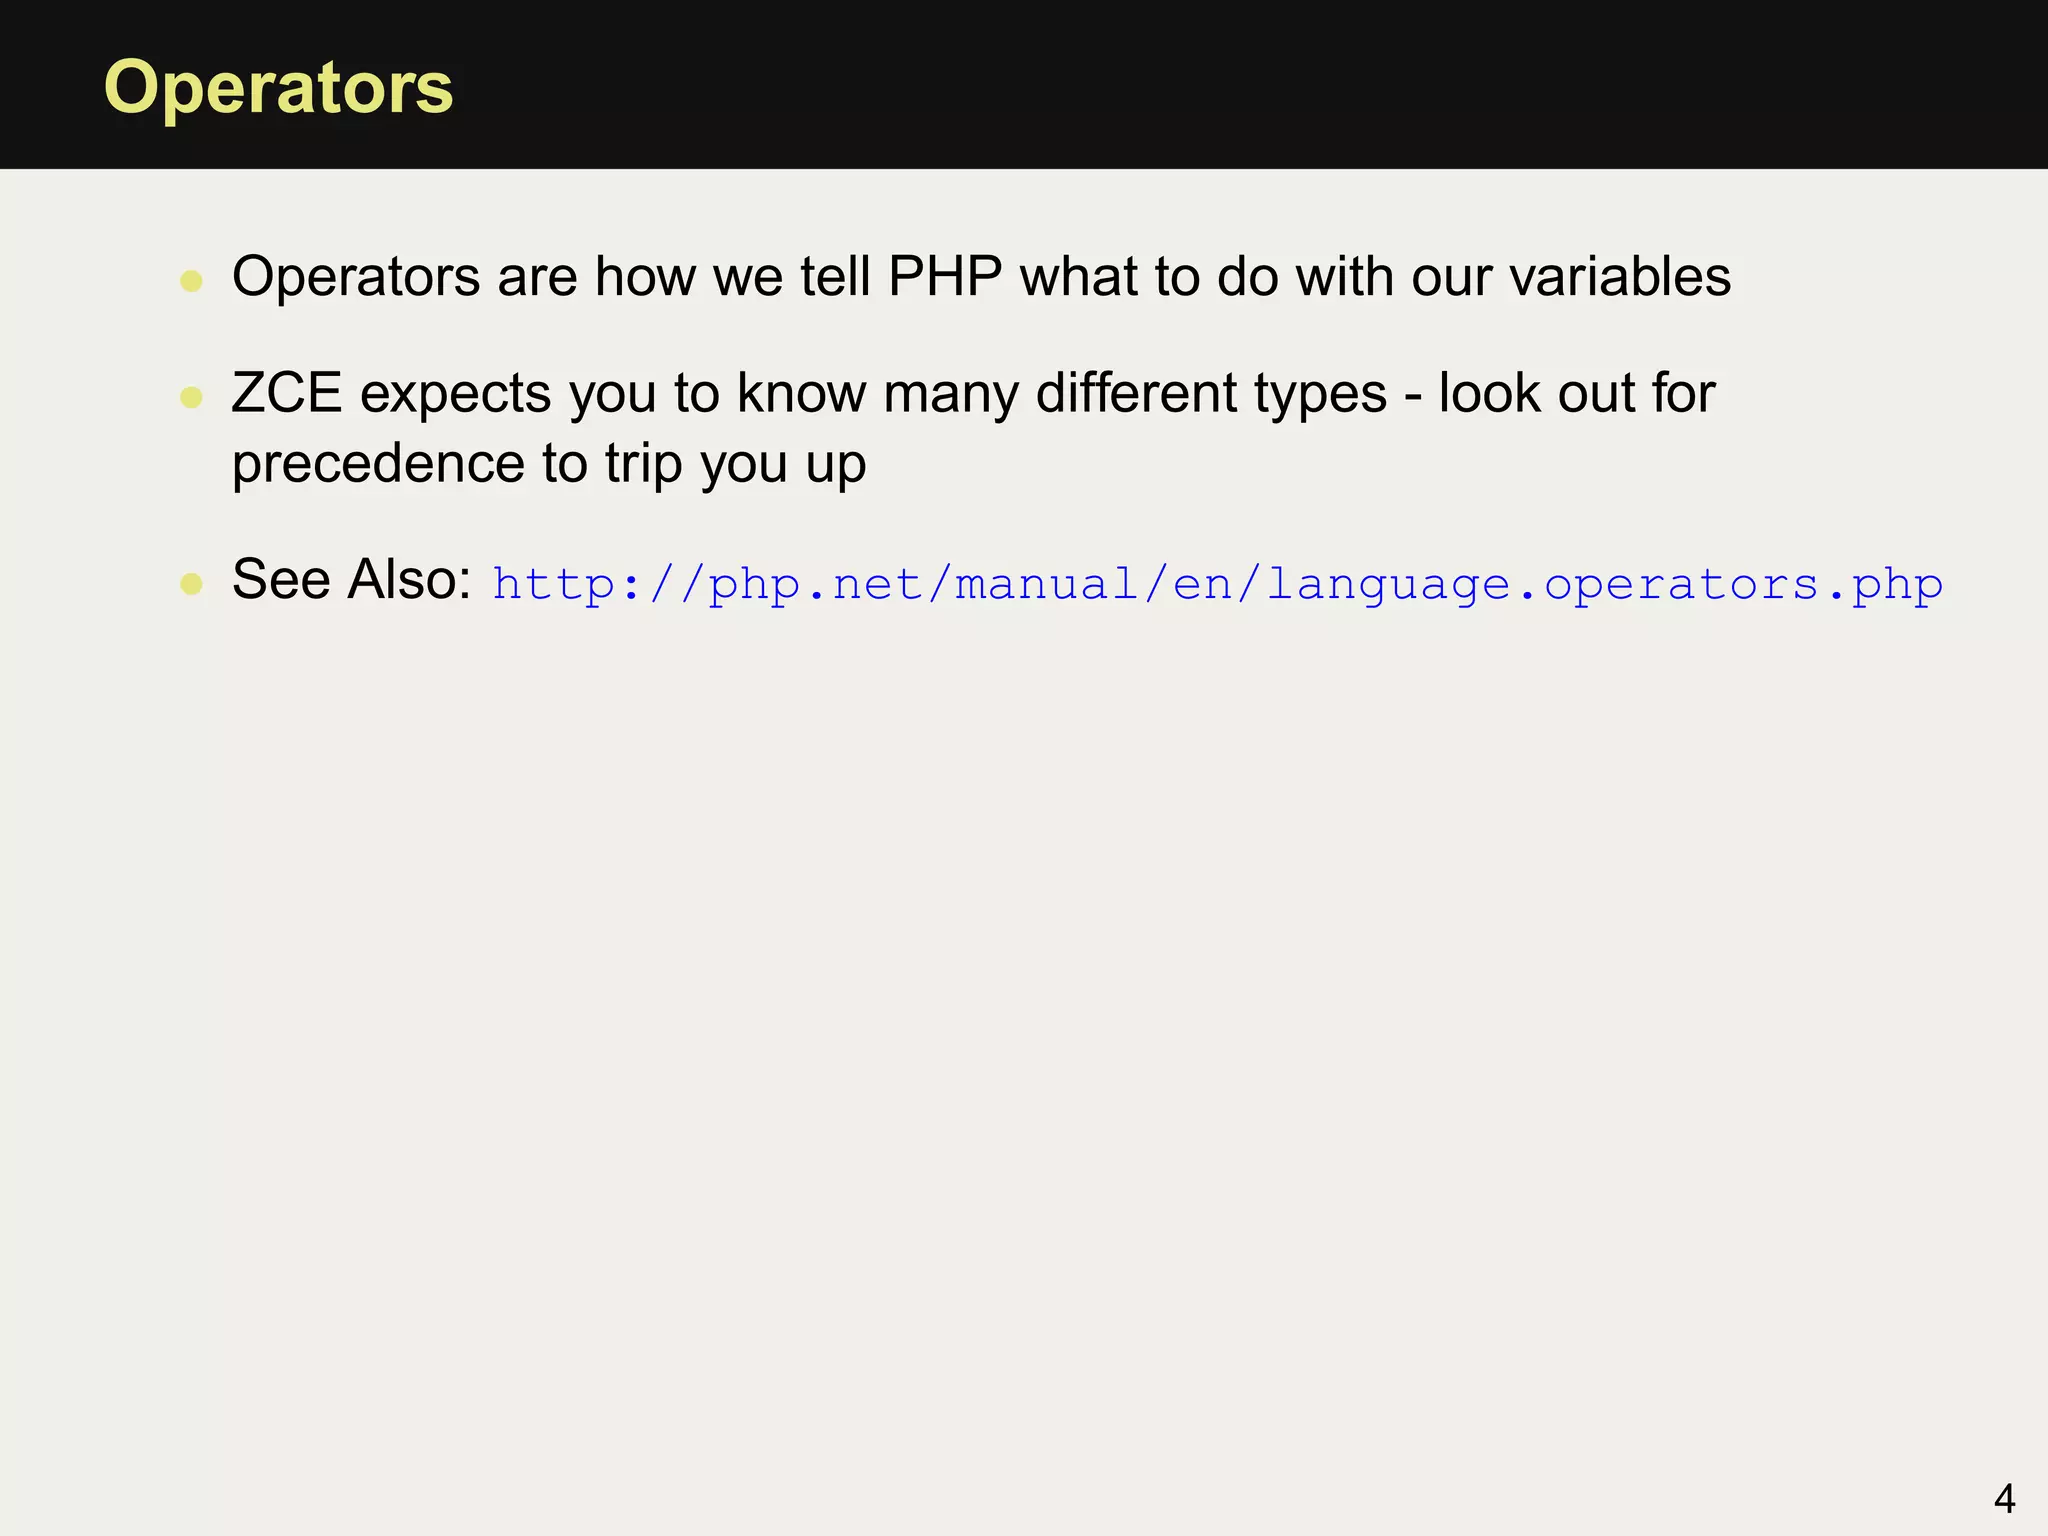Click the black header bar right of the title

coord(1250,84)
